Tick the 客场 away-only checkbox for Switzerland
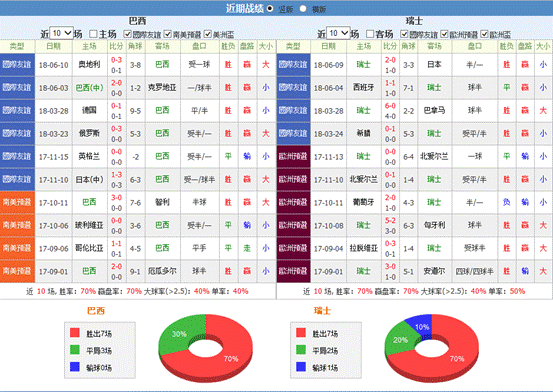553x392 pixels. click(370, 34)
